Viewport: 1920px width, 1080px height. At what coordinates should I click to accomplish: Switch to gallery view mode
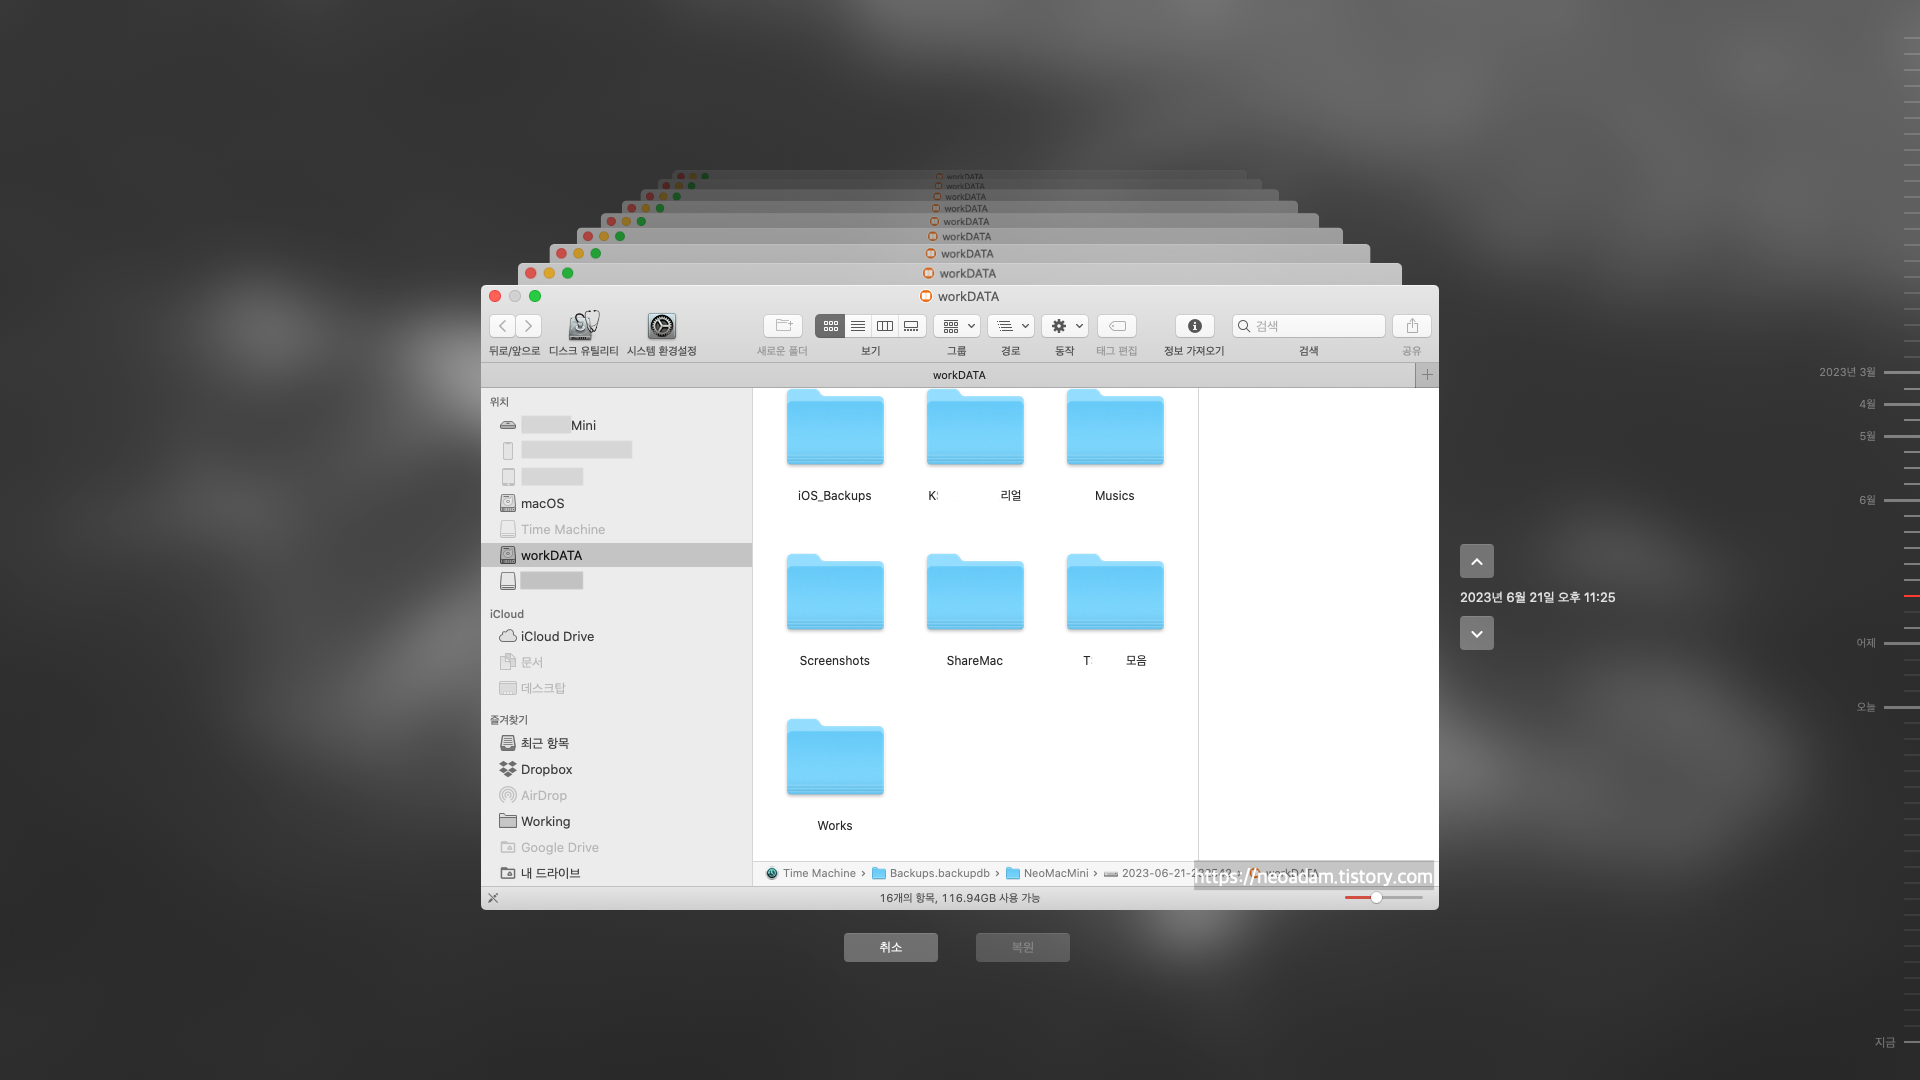click(x=911, y=326)
